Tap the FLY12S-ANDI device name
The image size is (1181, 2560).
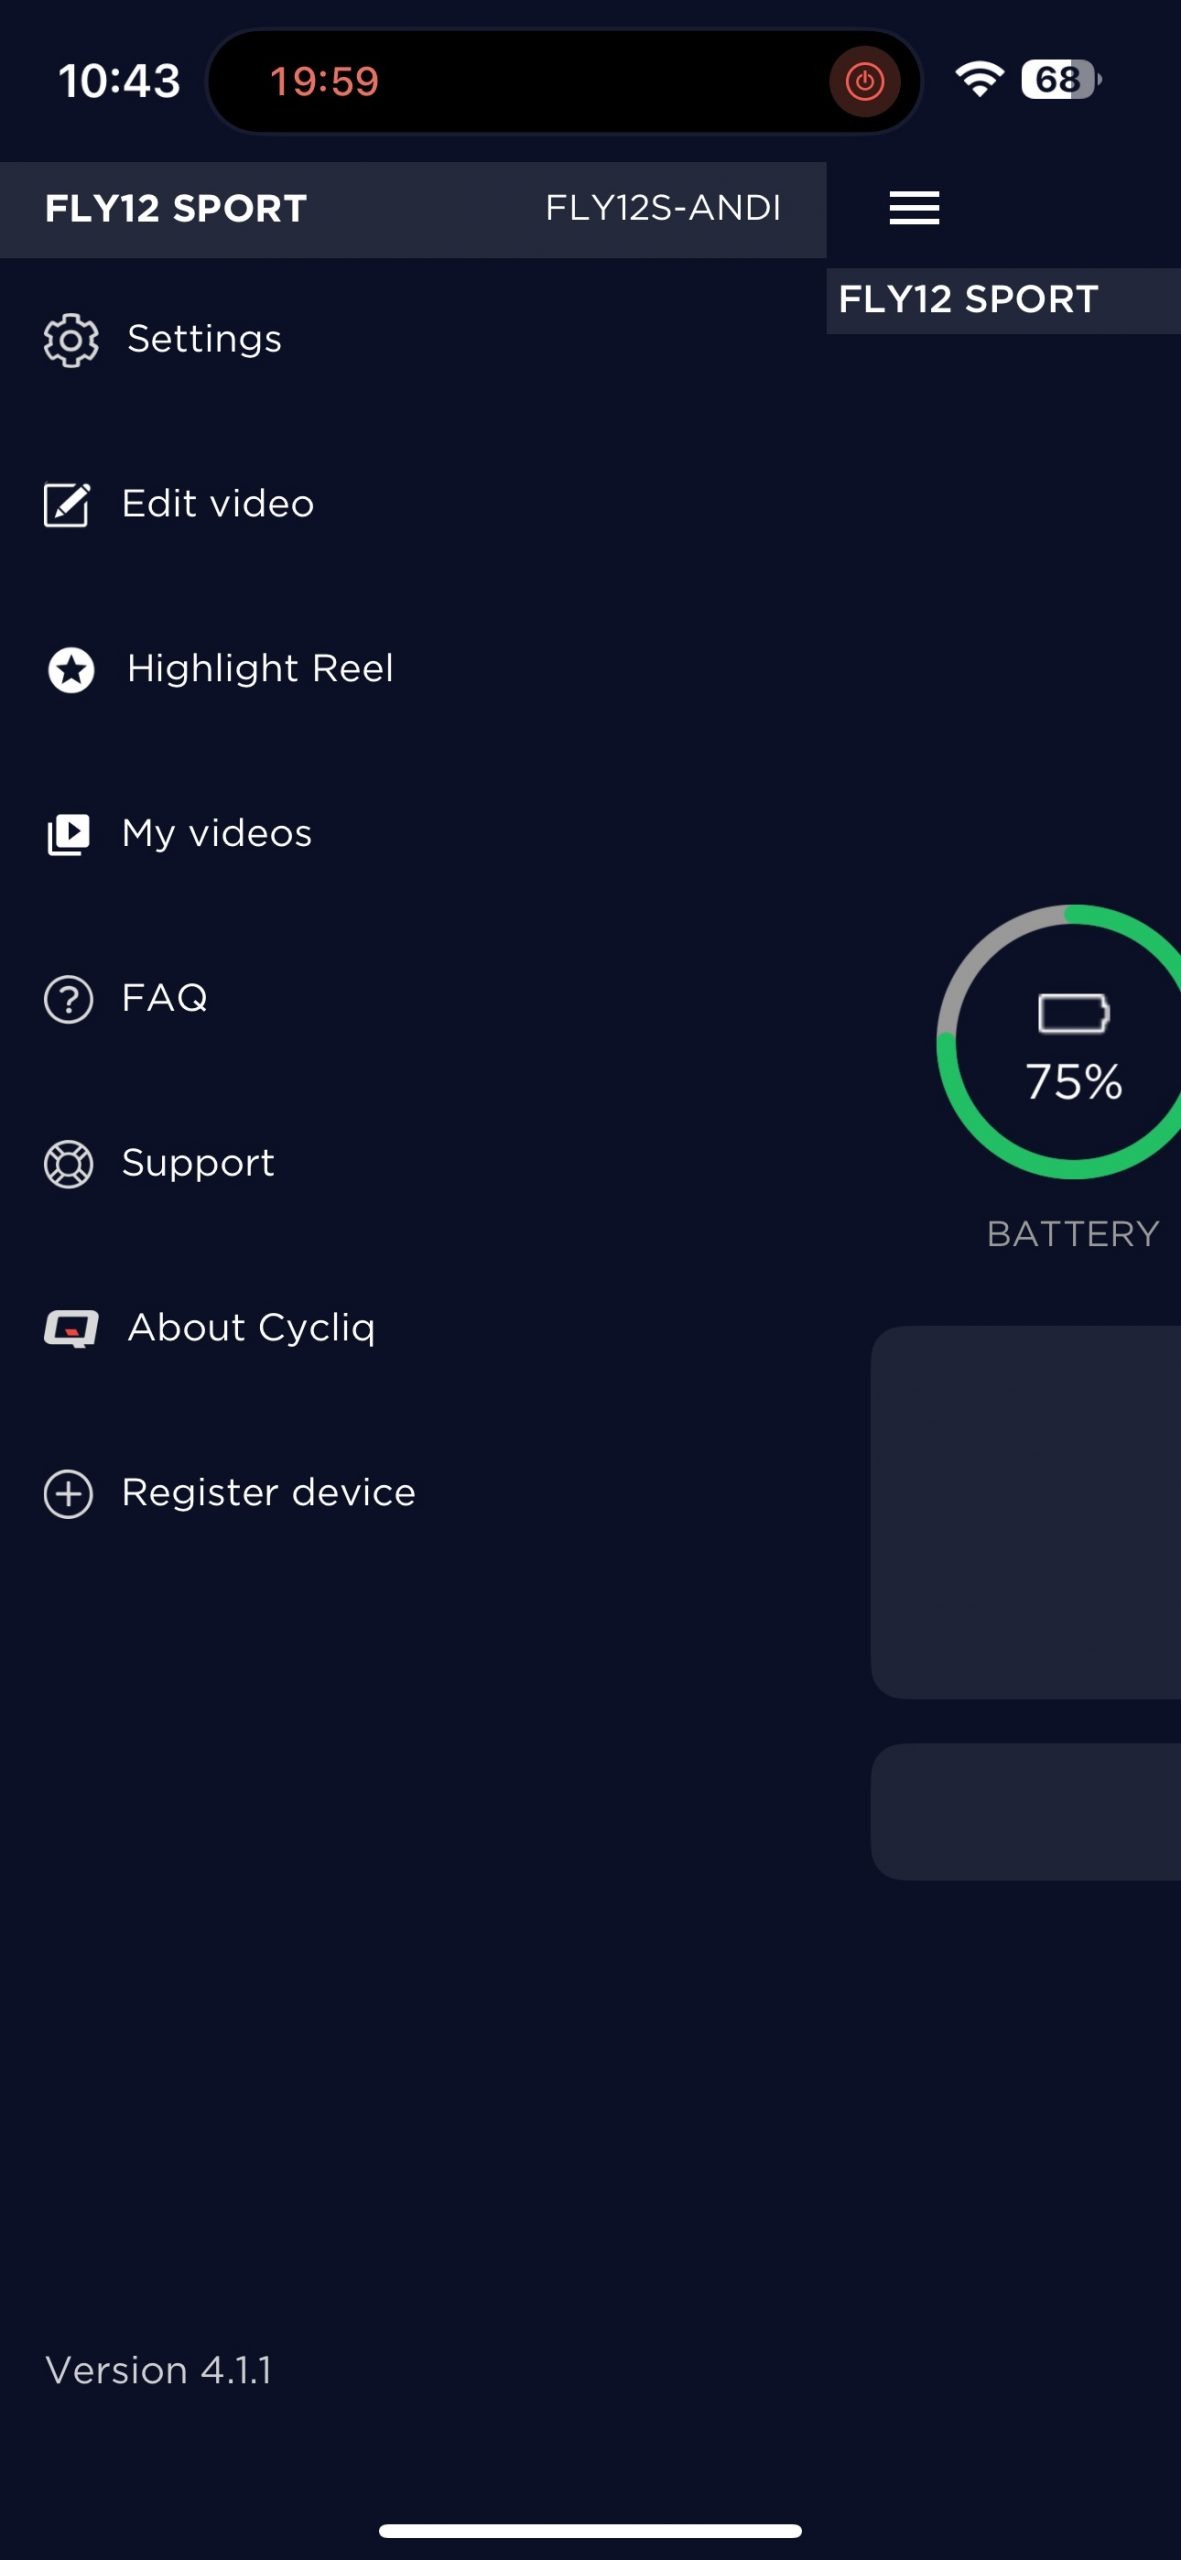coord(662,208)
